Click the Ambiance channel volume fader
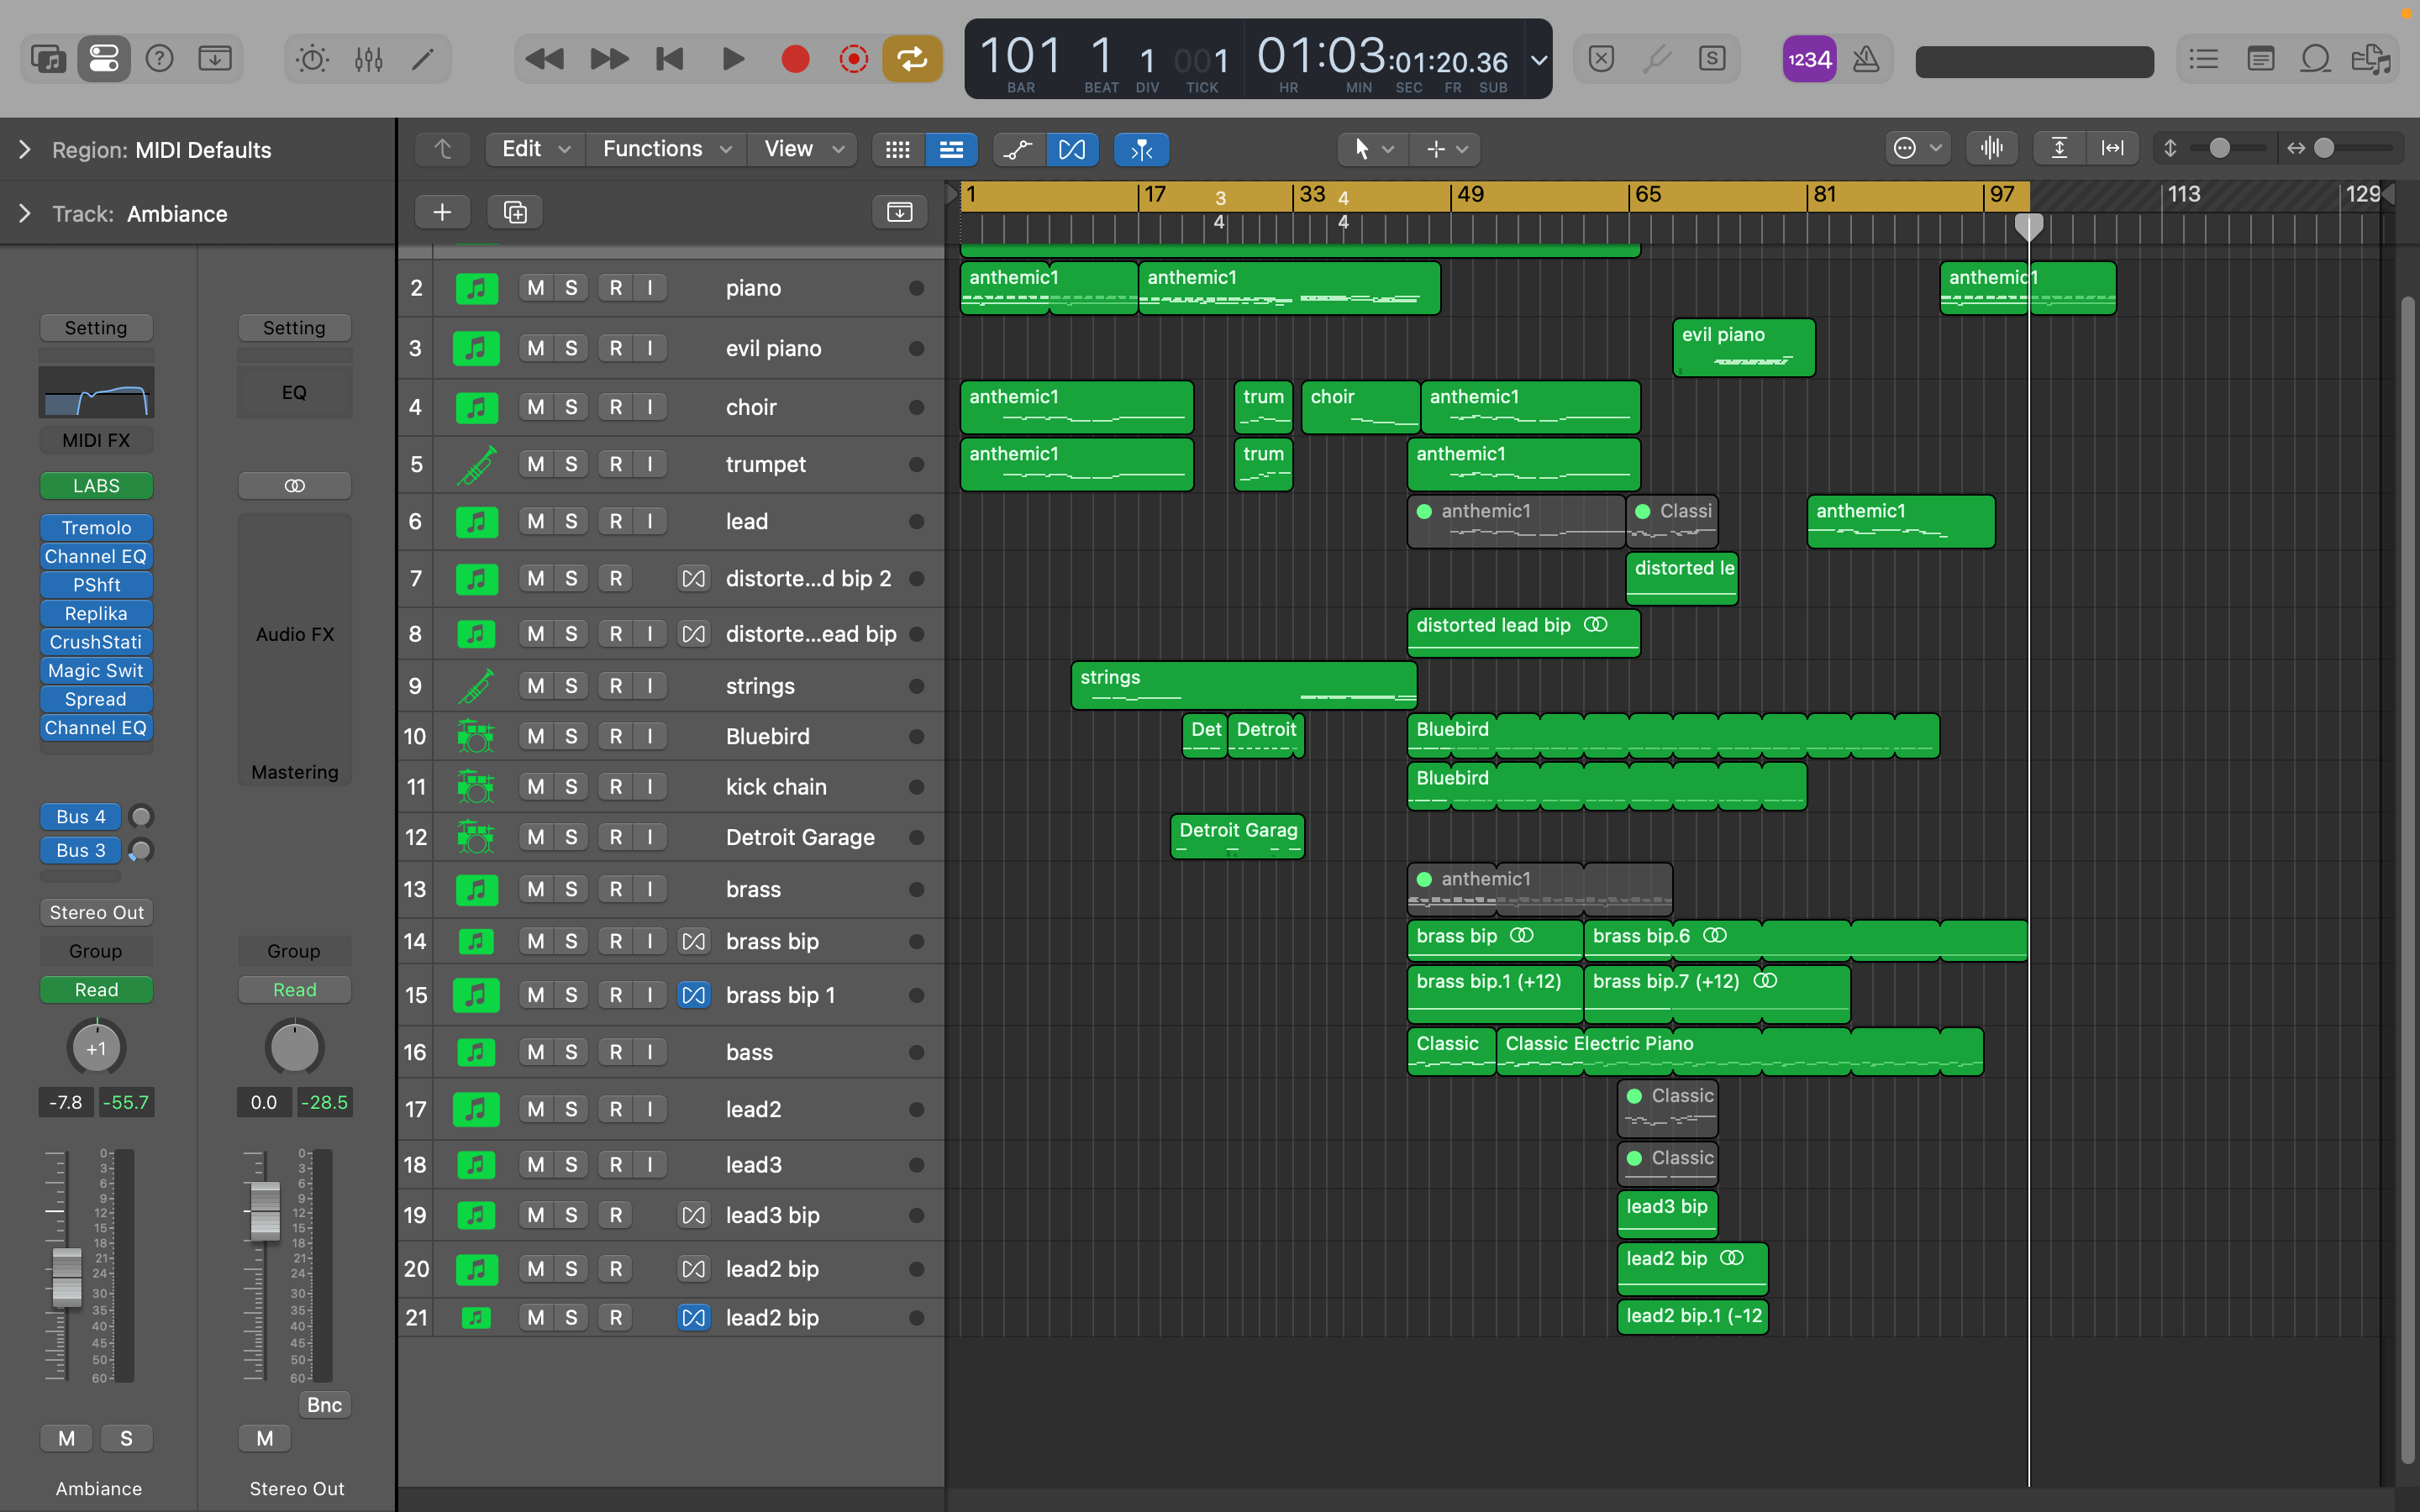This screenshot has width=2420, height=1512. pos(67,1276)
